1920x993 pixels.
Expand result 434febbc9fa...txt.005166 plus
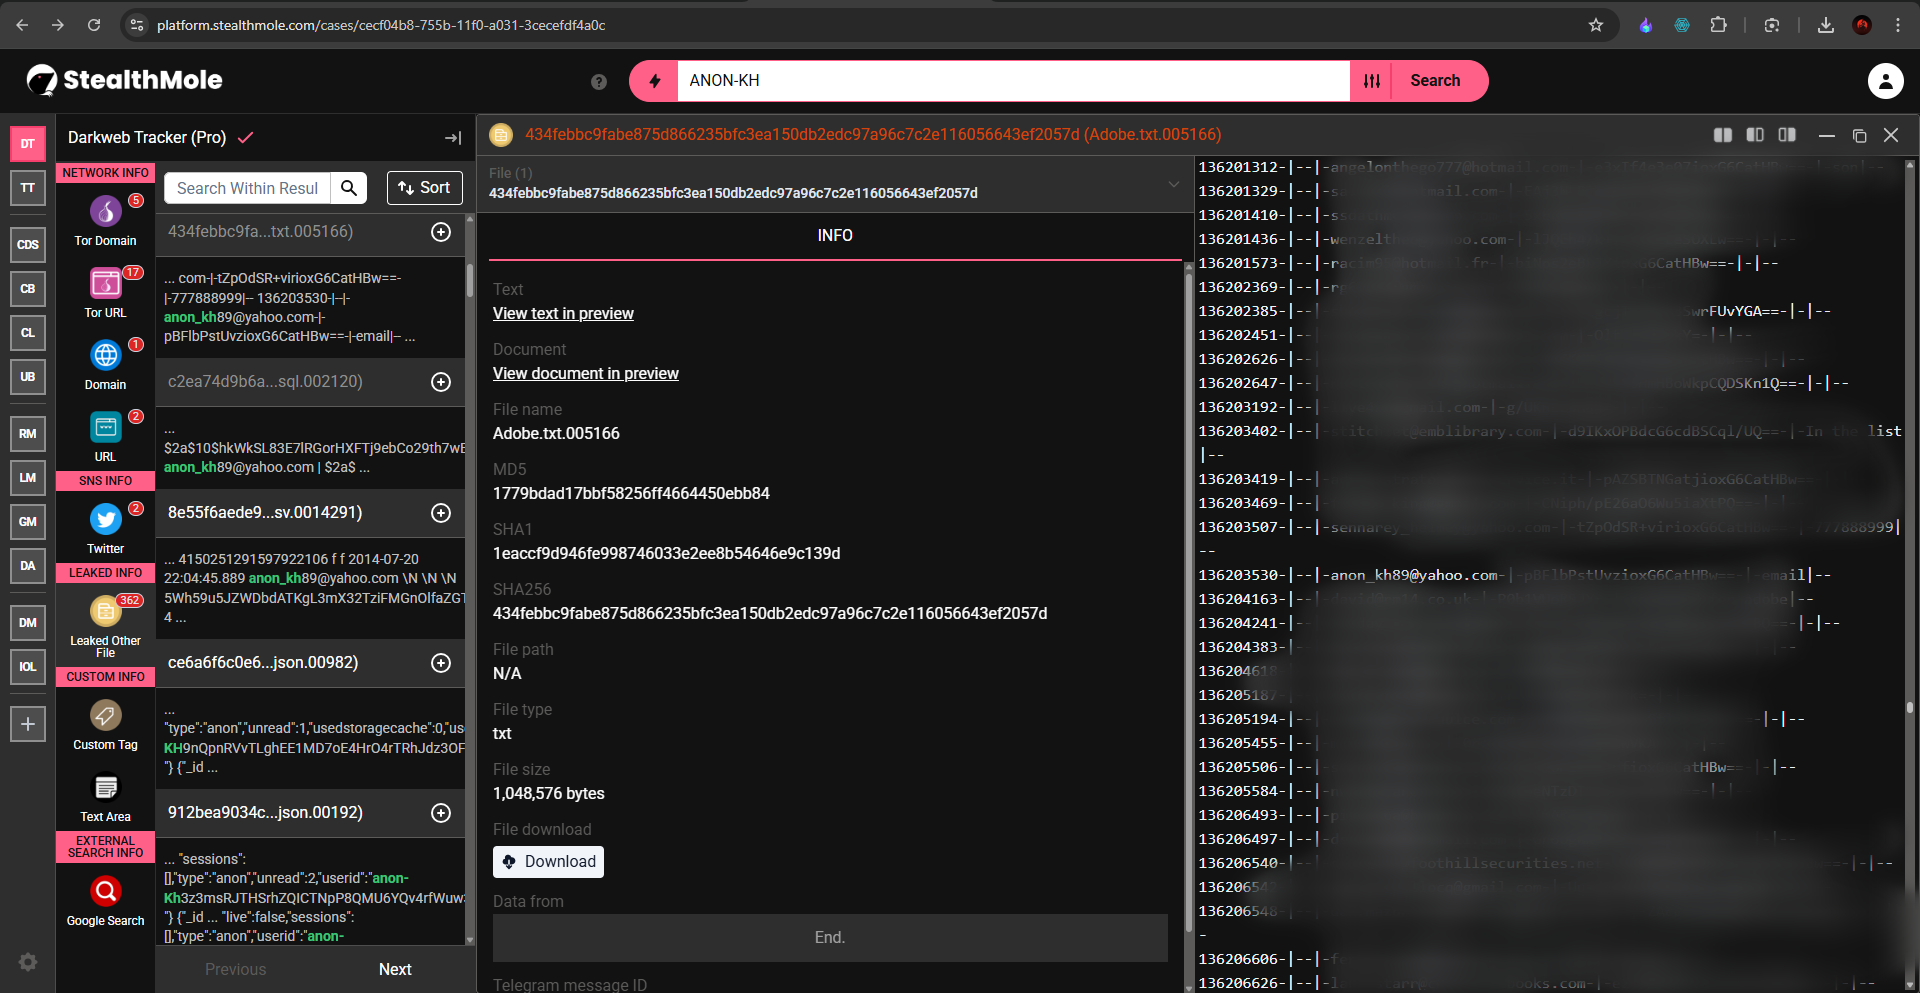[441, 232]
